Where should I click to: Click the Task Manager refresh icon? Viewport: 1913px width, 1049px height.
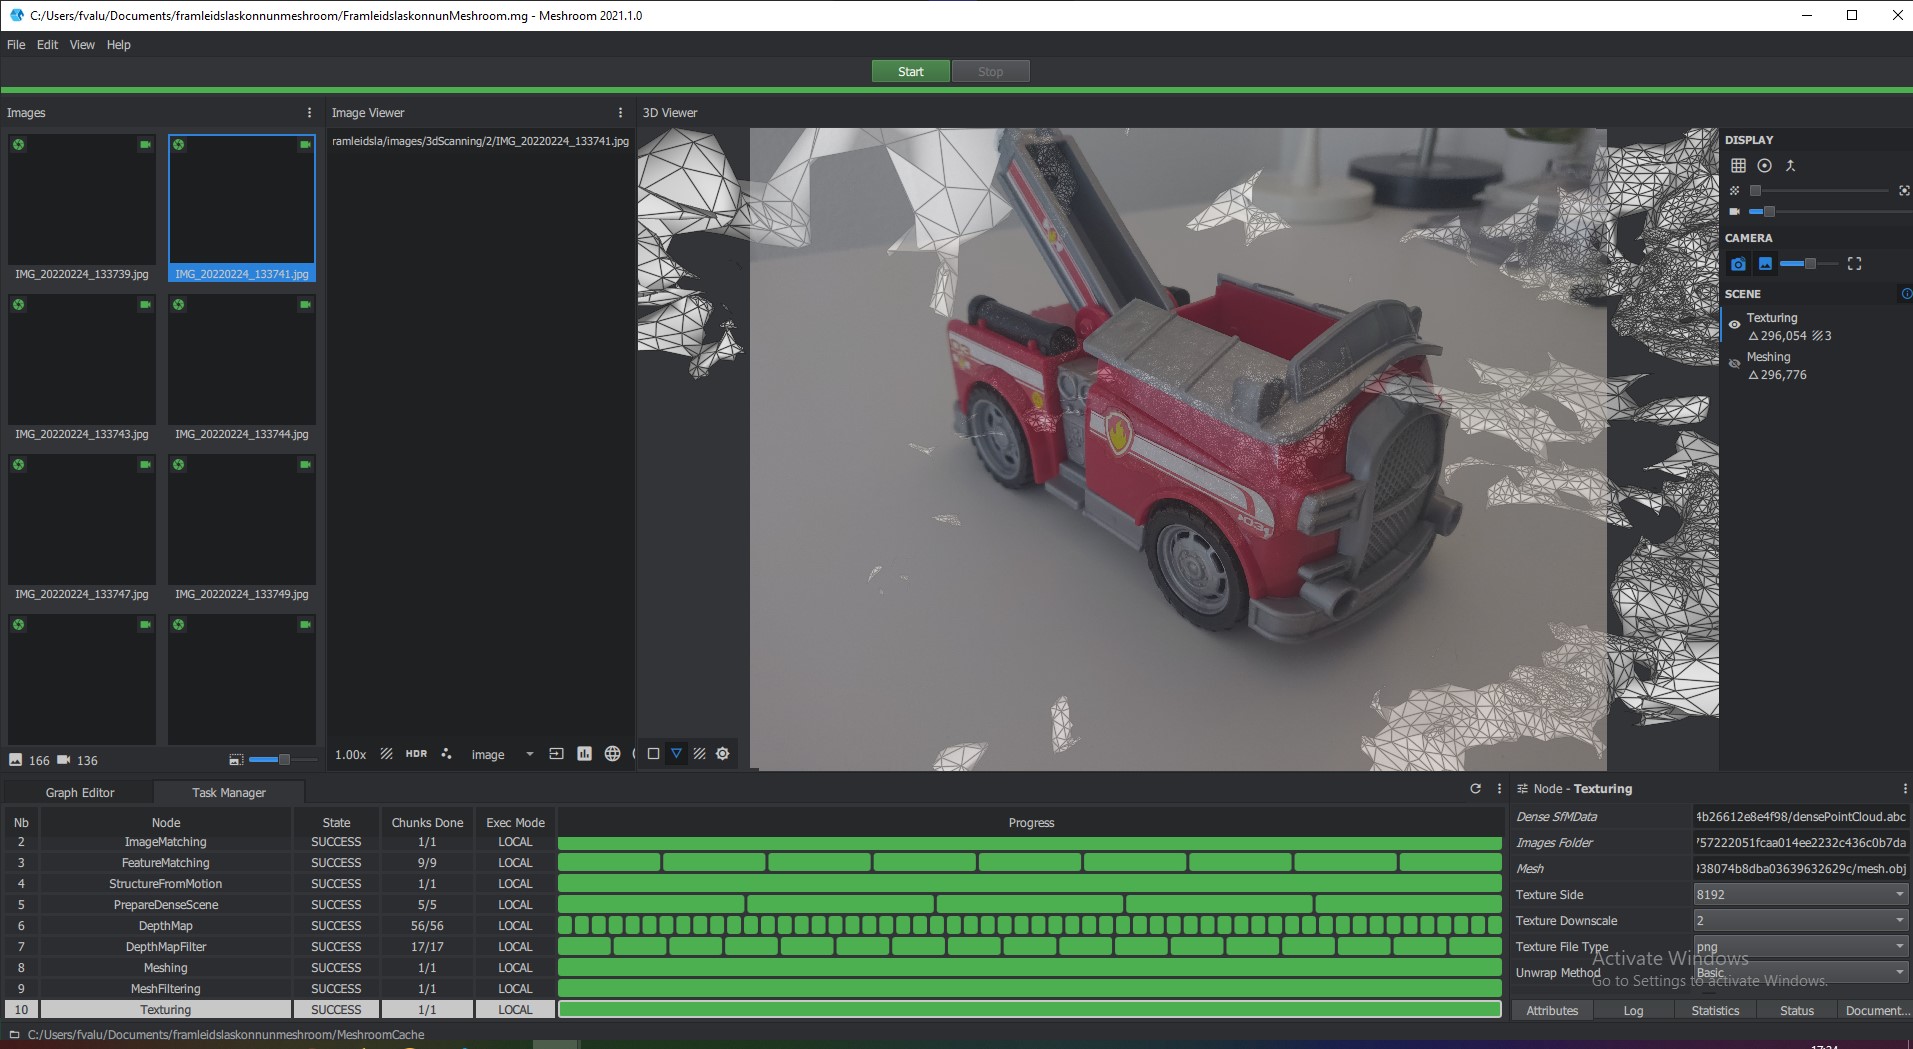pos(1475,789)
